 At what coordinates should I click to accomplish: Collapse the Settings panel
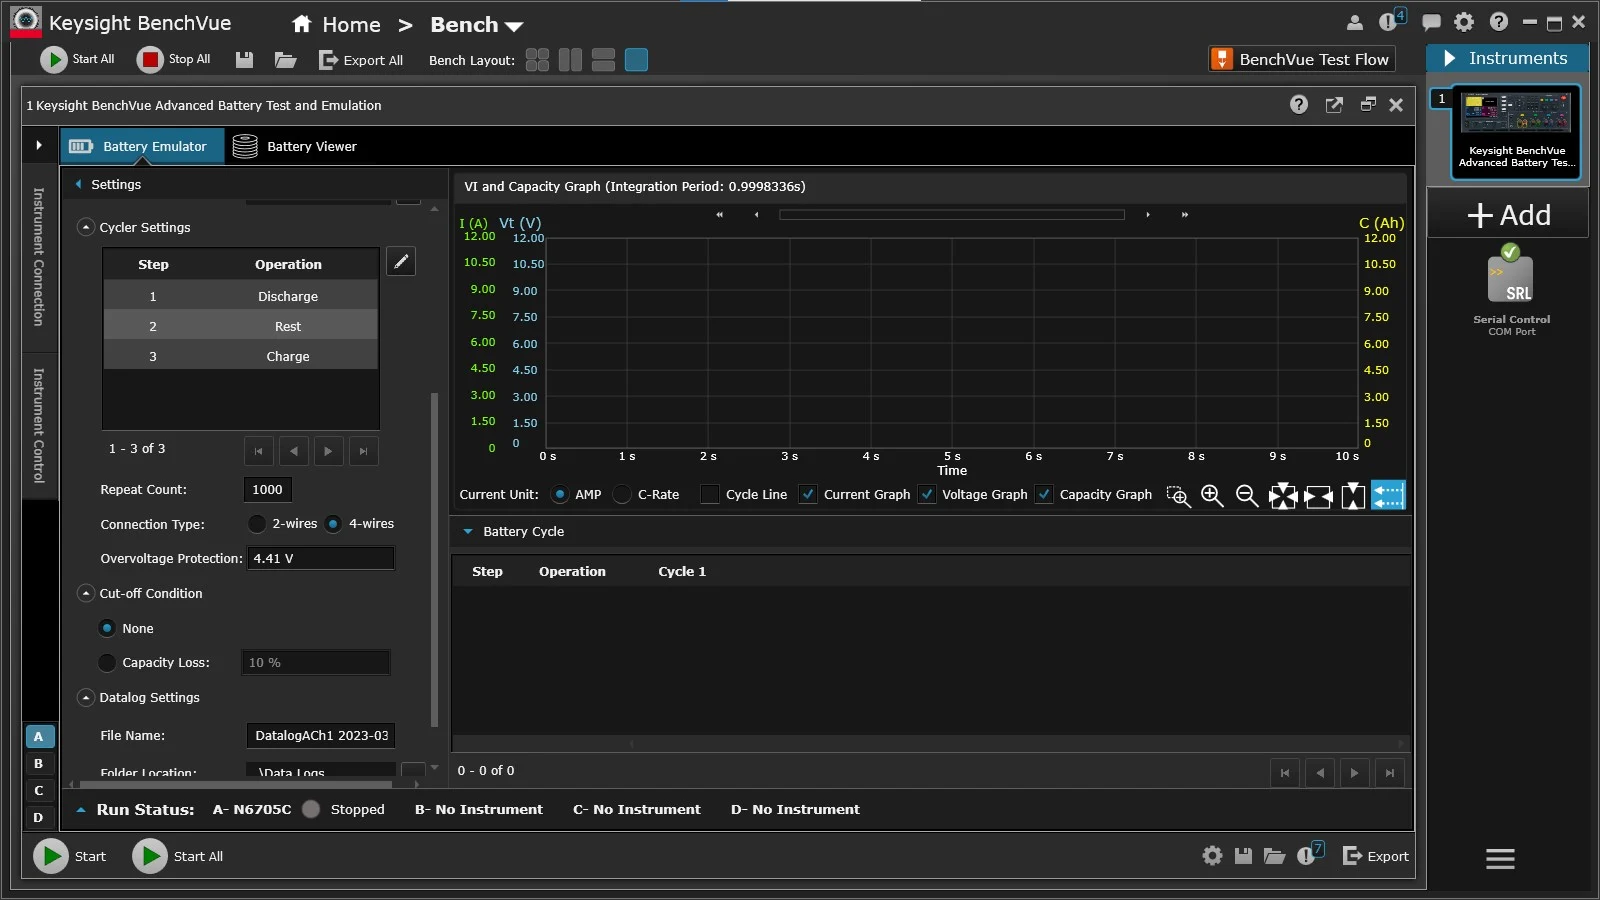[x=79, y=184]
